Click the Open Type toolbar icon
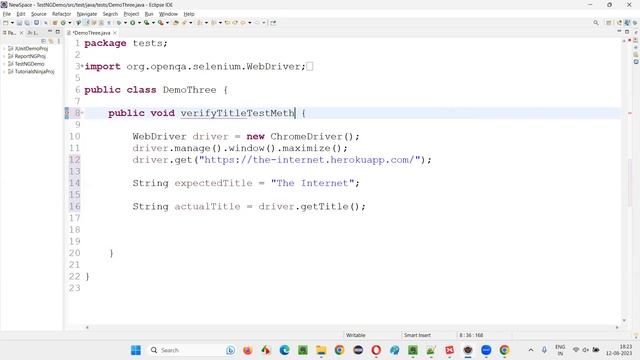 pyautogui.click(x=176, y=23)
